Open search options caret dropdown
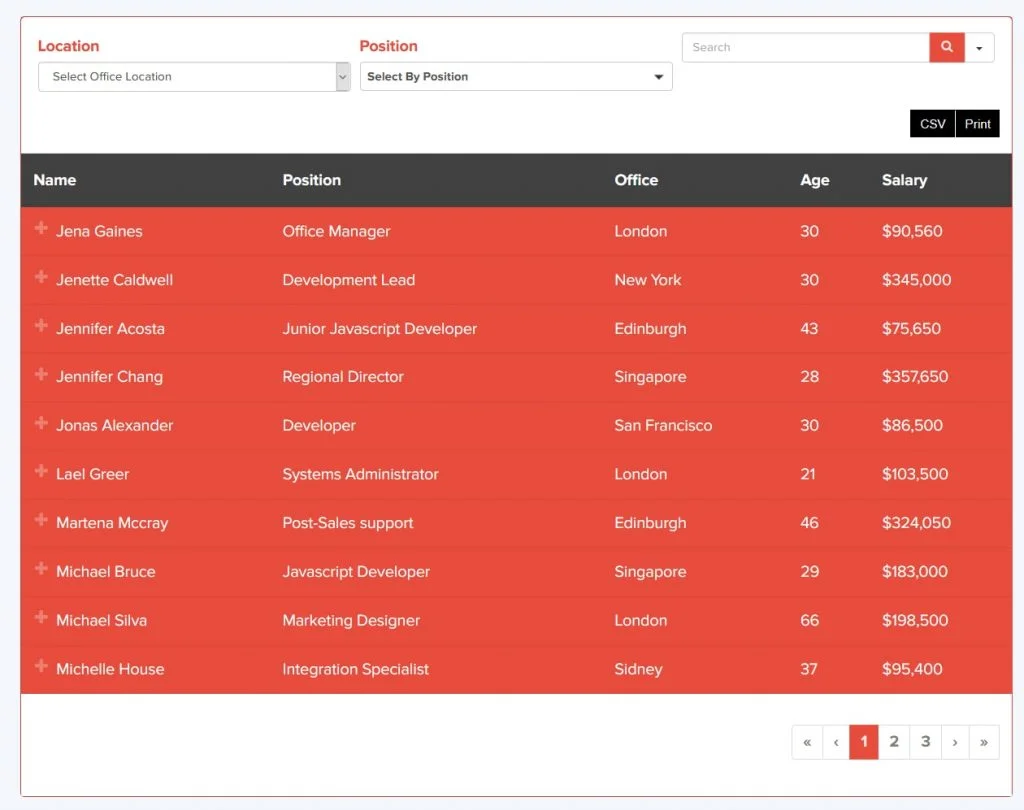The height and width of the screenshot is (810, 1024). click(979, 48)
